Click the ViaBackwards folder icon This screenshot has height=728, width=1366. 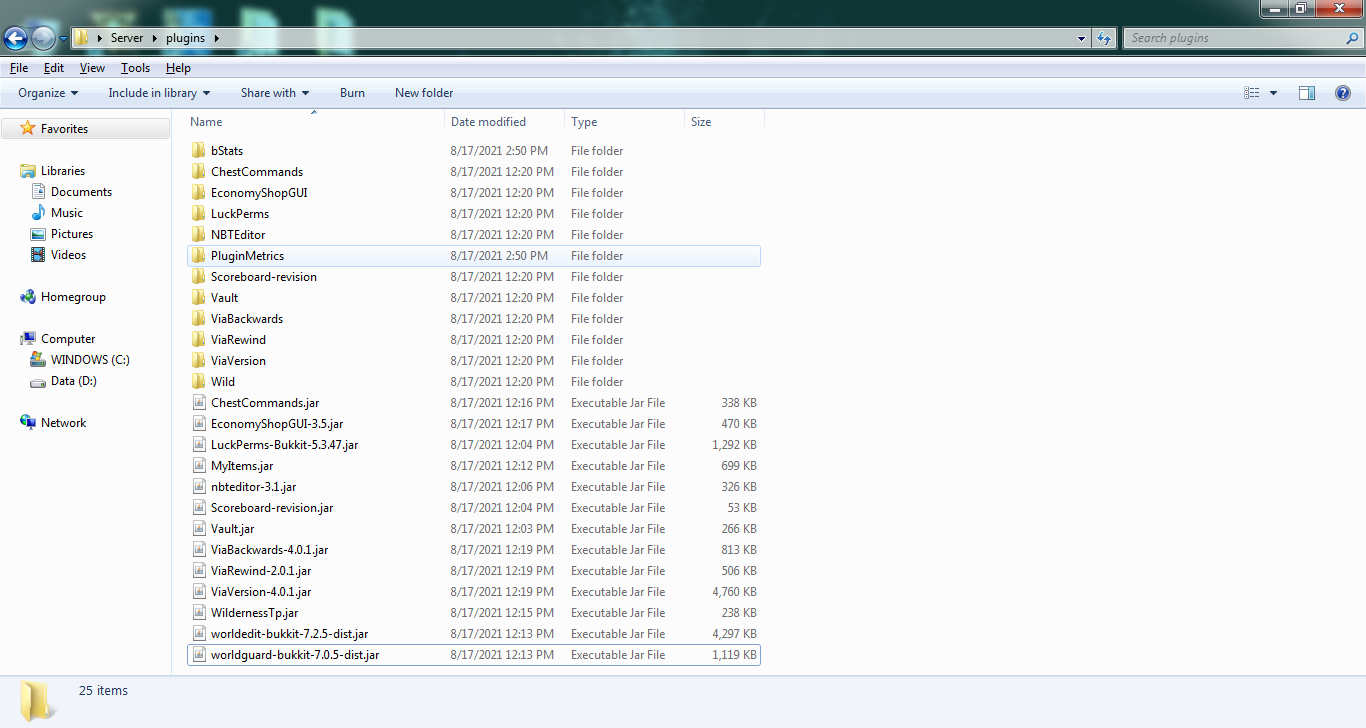click(x=199, y=319)
